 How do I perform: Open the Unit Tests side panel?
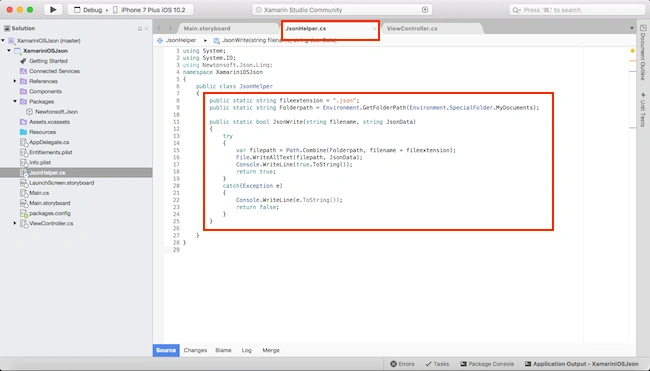click(643, 109)
